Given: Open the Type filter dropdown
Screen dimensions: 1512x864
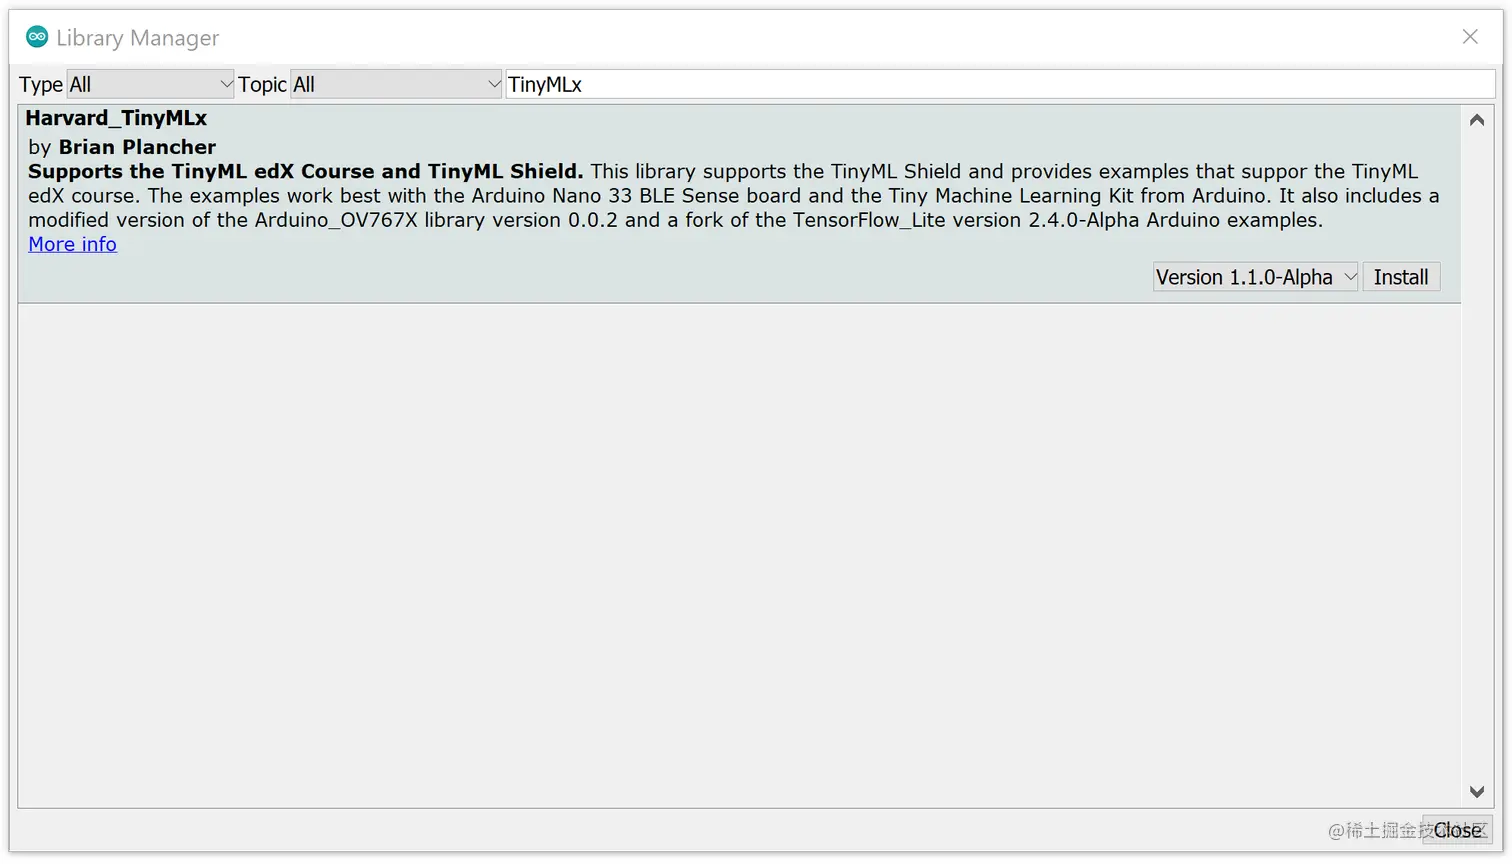Looking at the screenshot, I should point(150,84).
